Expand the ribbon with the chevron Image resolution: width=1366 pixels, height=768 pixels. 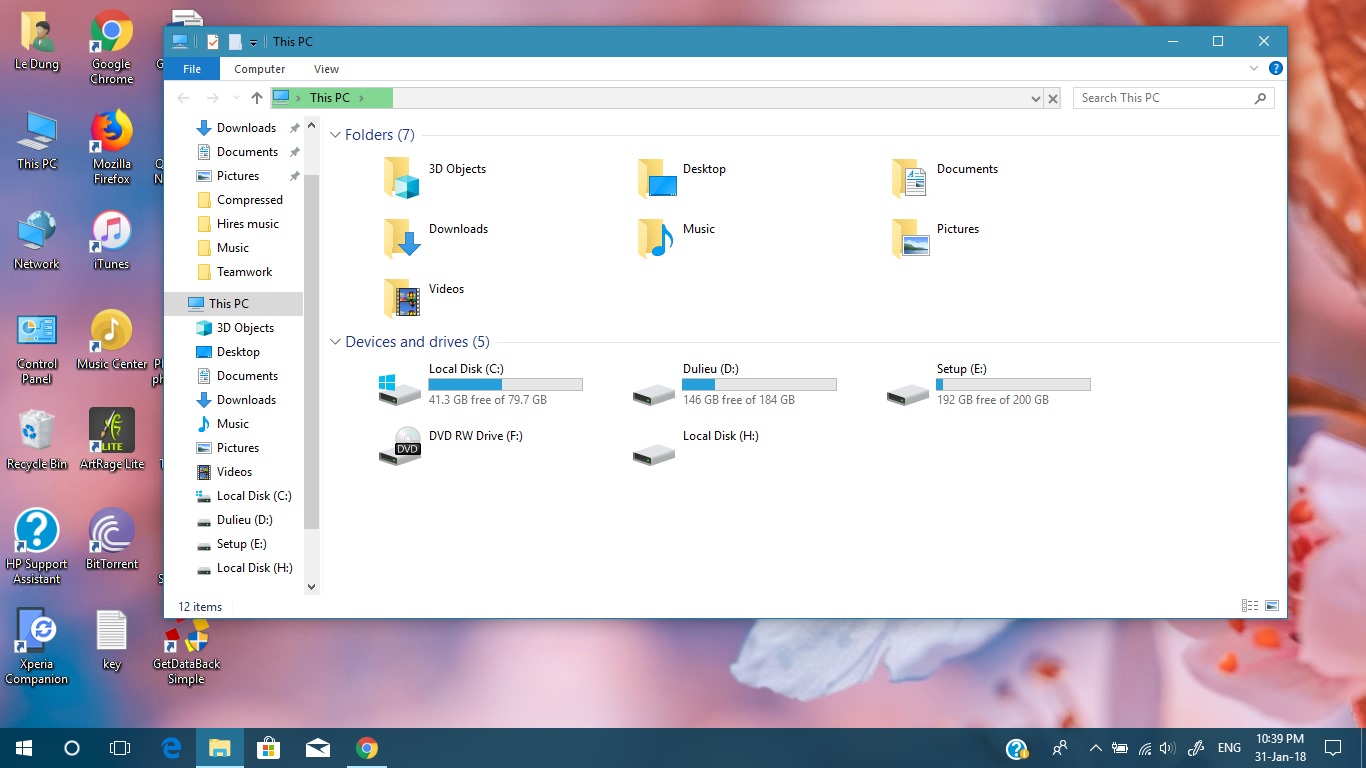tap(1254, 69)
